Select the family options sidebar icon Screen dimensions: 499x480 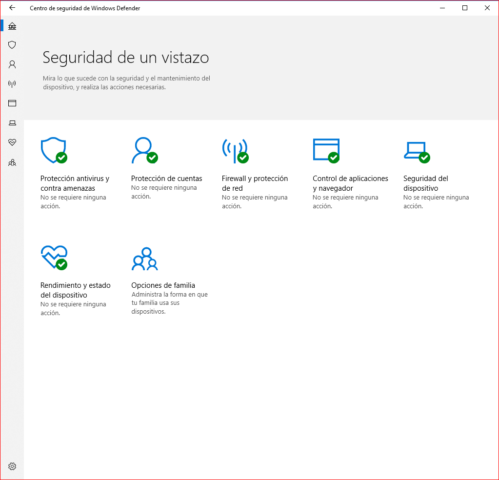[x=12, y=163]
